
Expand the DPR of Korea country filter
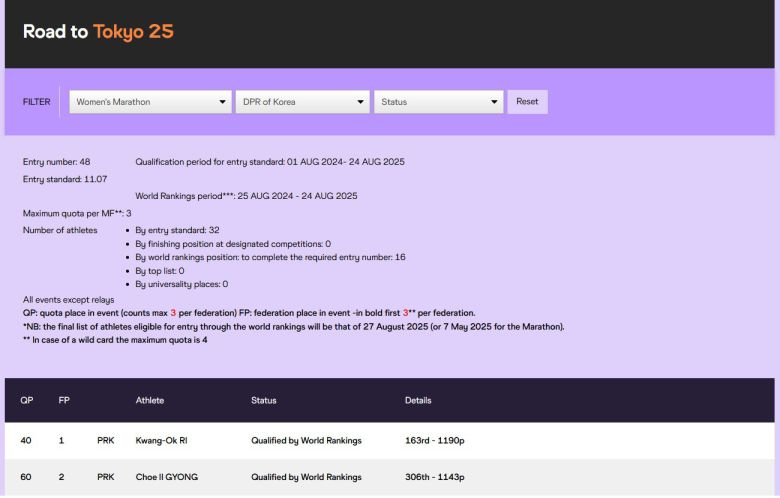(303, 102)
